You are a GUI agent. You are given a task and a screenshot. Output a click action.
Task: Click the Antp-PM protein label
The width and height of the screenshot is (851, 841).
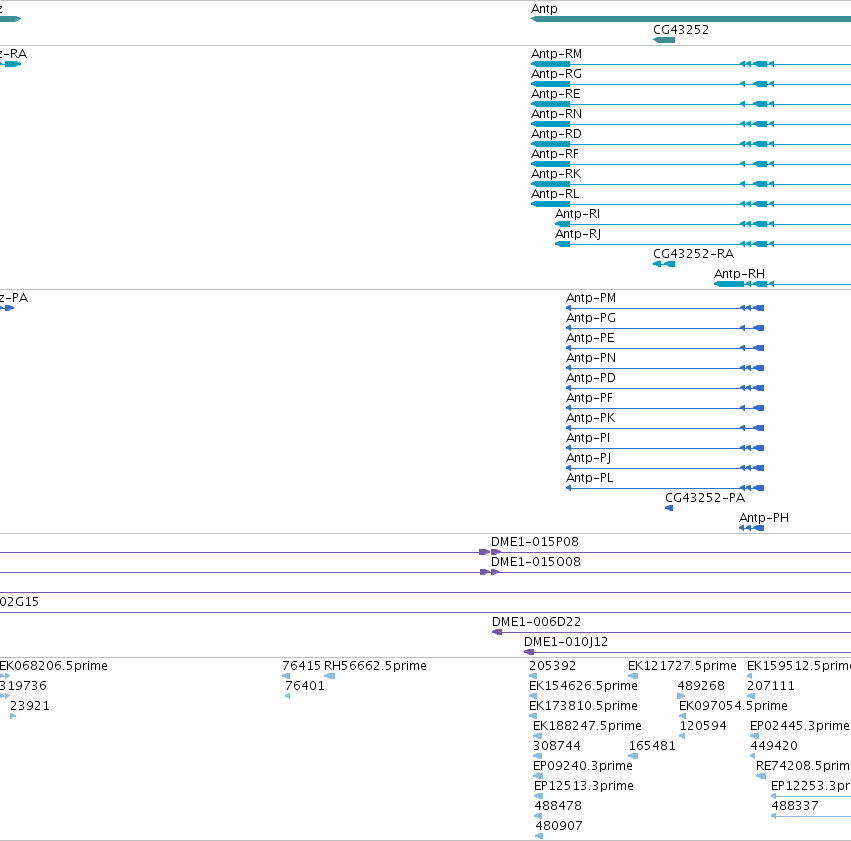point(591,298)
